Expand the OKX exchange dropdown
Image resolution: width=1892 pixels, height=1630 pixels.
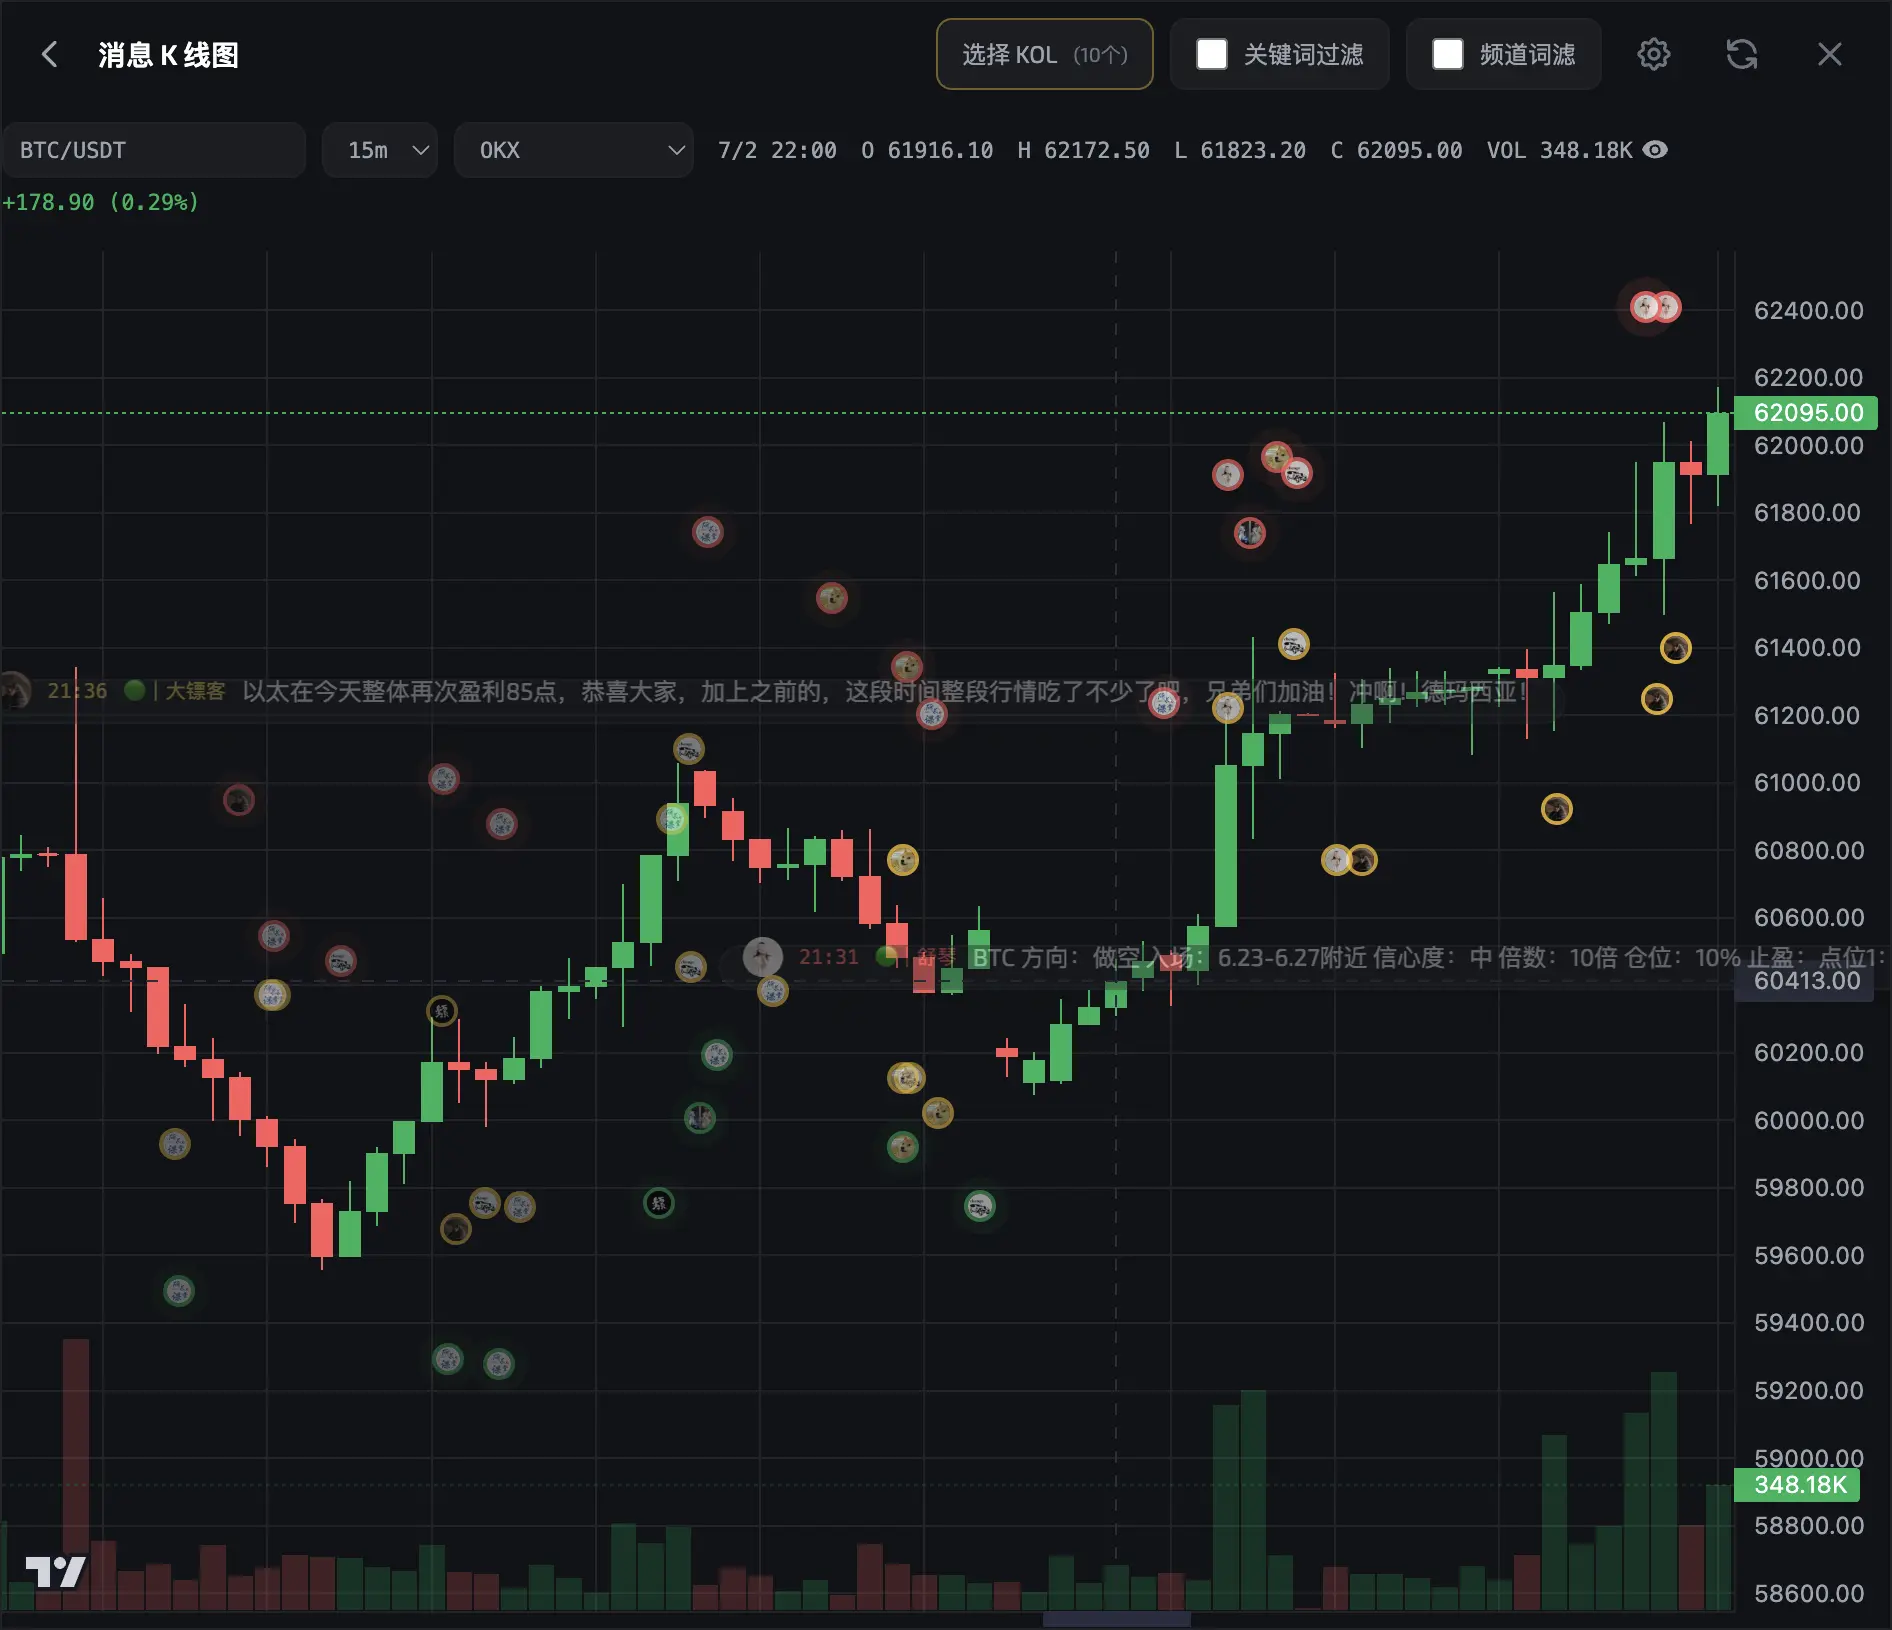point(574,150)
